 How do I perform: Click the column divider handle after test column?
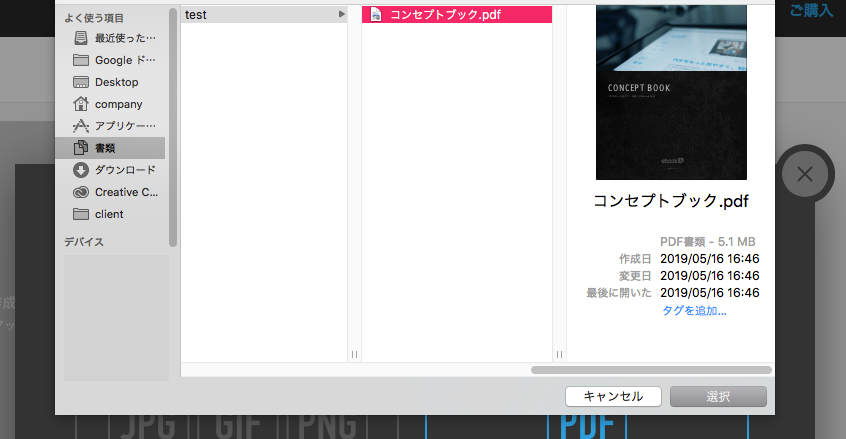pos(354,354)
